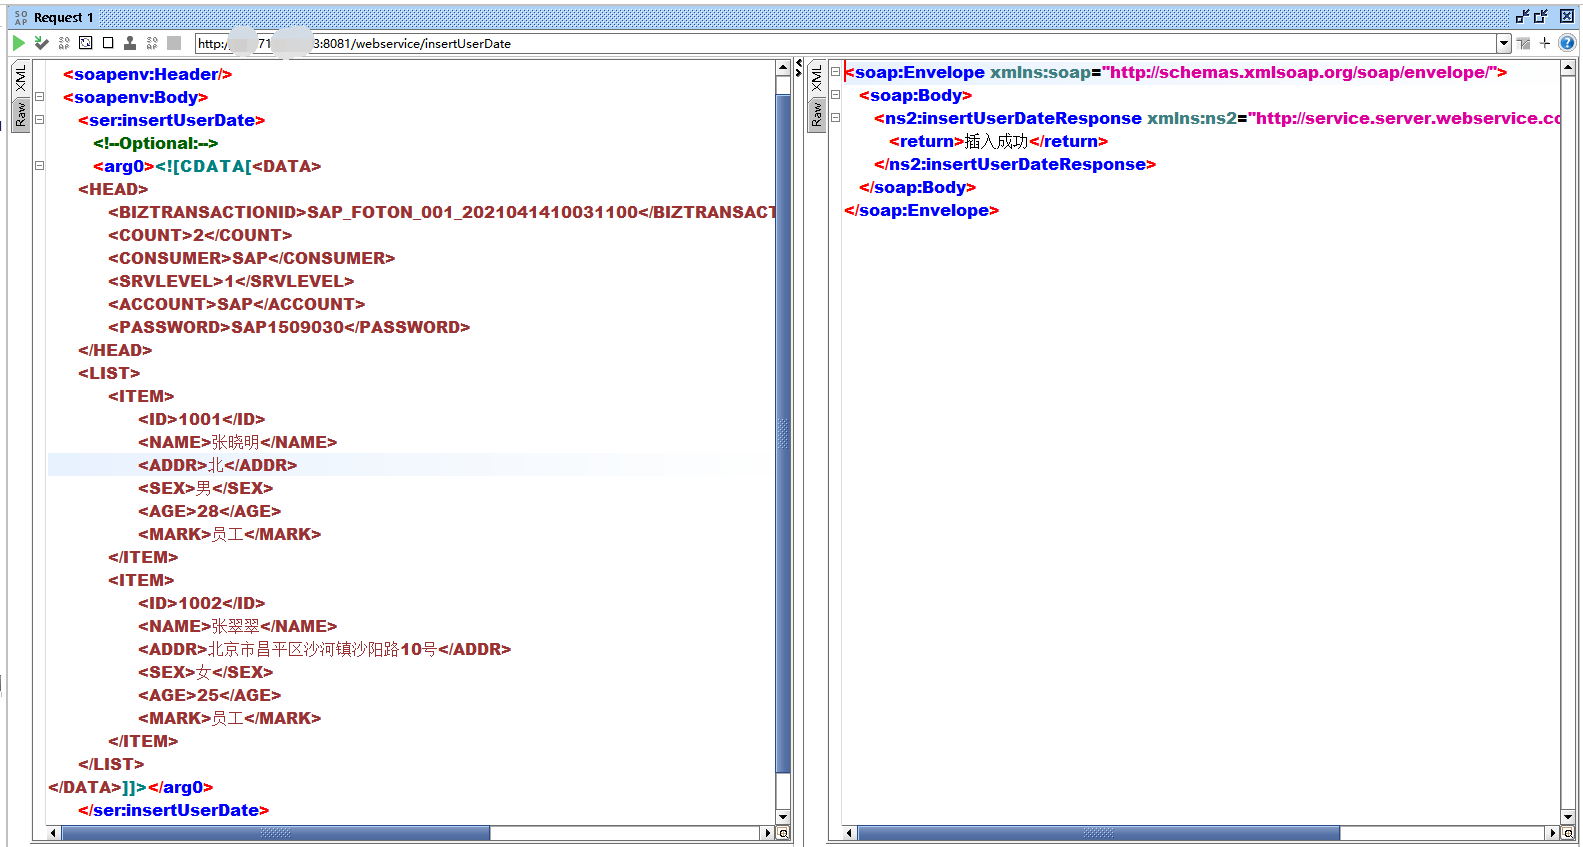1583x847 pixels.
Task: Click the SOAP icon in the window title
Action: click(x=21, y=17)
